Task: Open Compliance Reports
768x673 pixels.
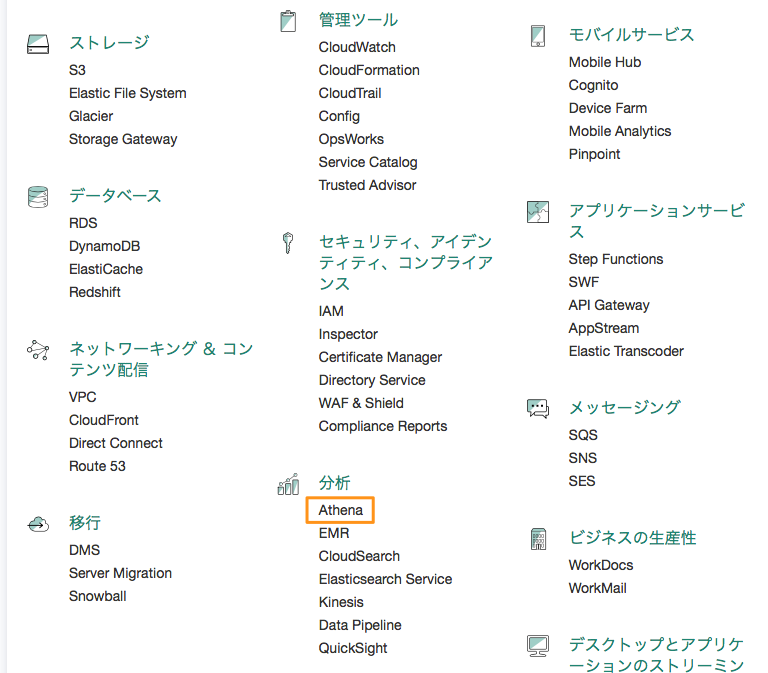Action: 383,426
